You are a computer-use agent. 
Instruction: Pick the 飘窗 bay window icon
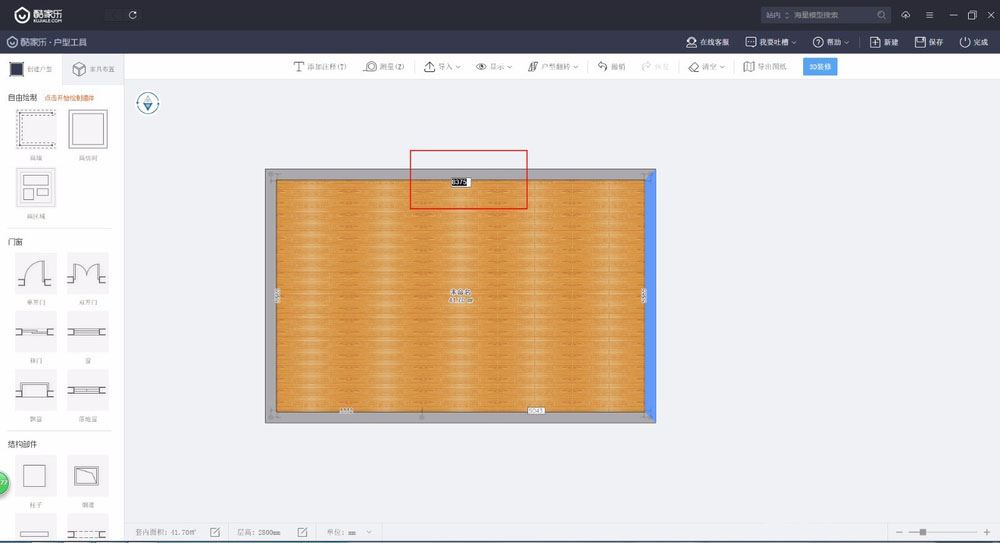[x=36, y=389]
